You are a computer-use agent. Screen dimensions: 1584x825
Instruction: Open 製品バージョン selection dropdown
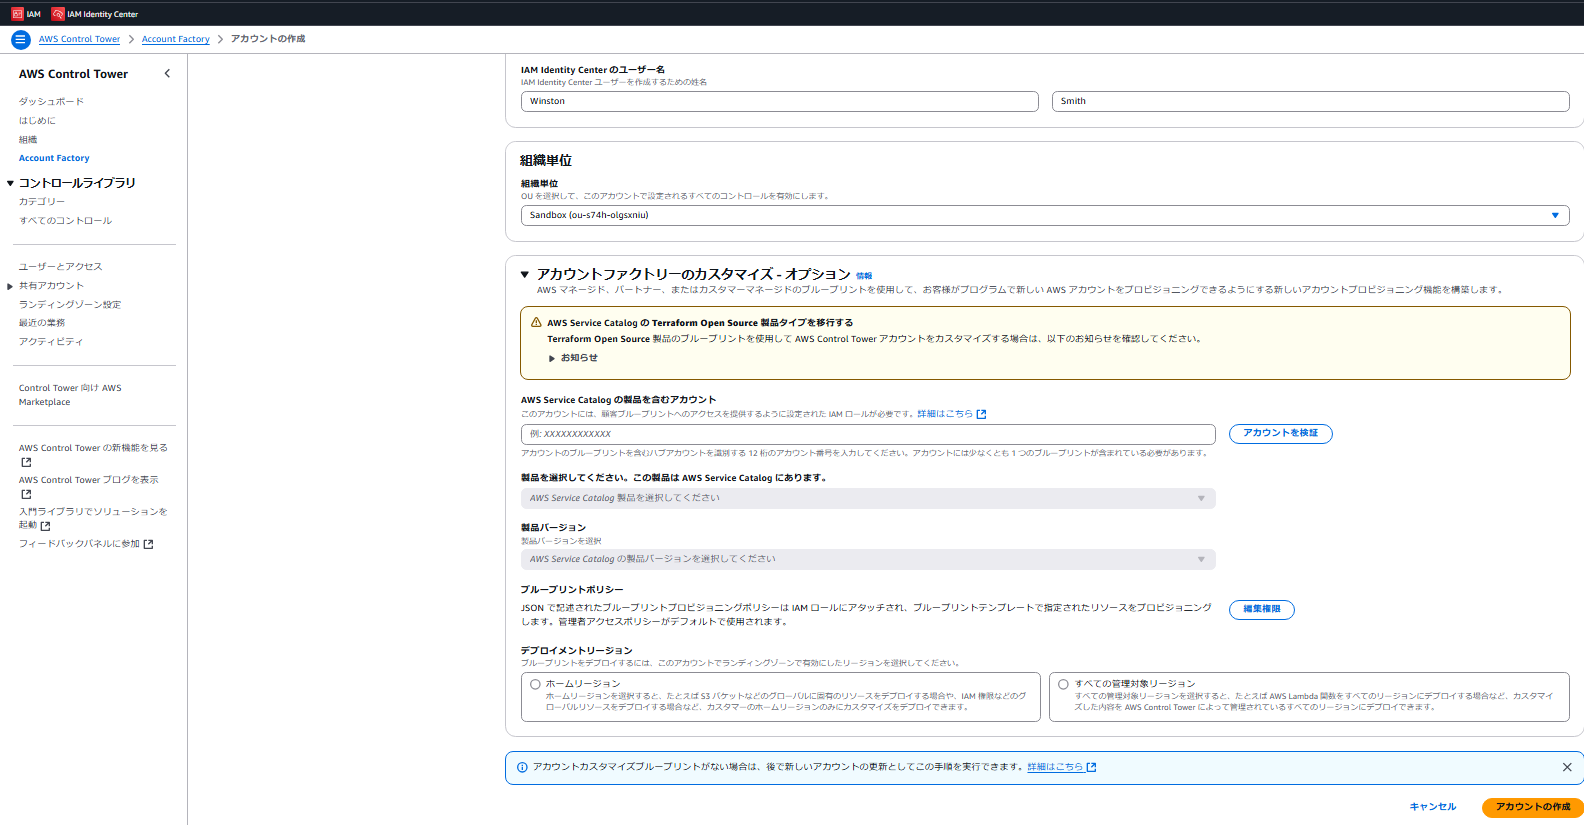(868, 559)
